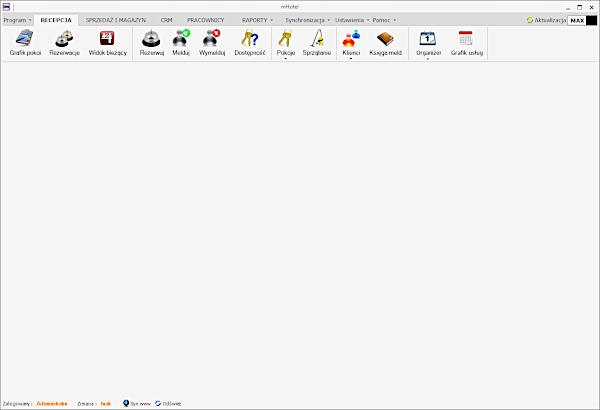The width and height of the screenshot is (600, 410).
Task: Click the Aktualizacja update button
Action: point(546,20)
